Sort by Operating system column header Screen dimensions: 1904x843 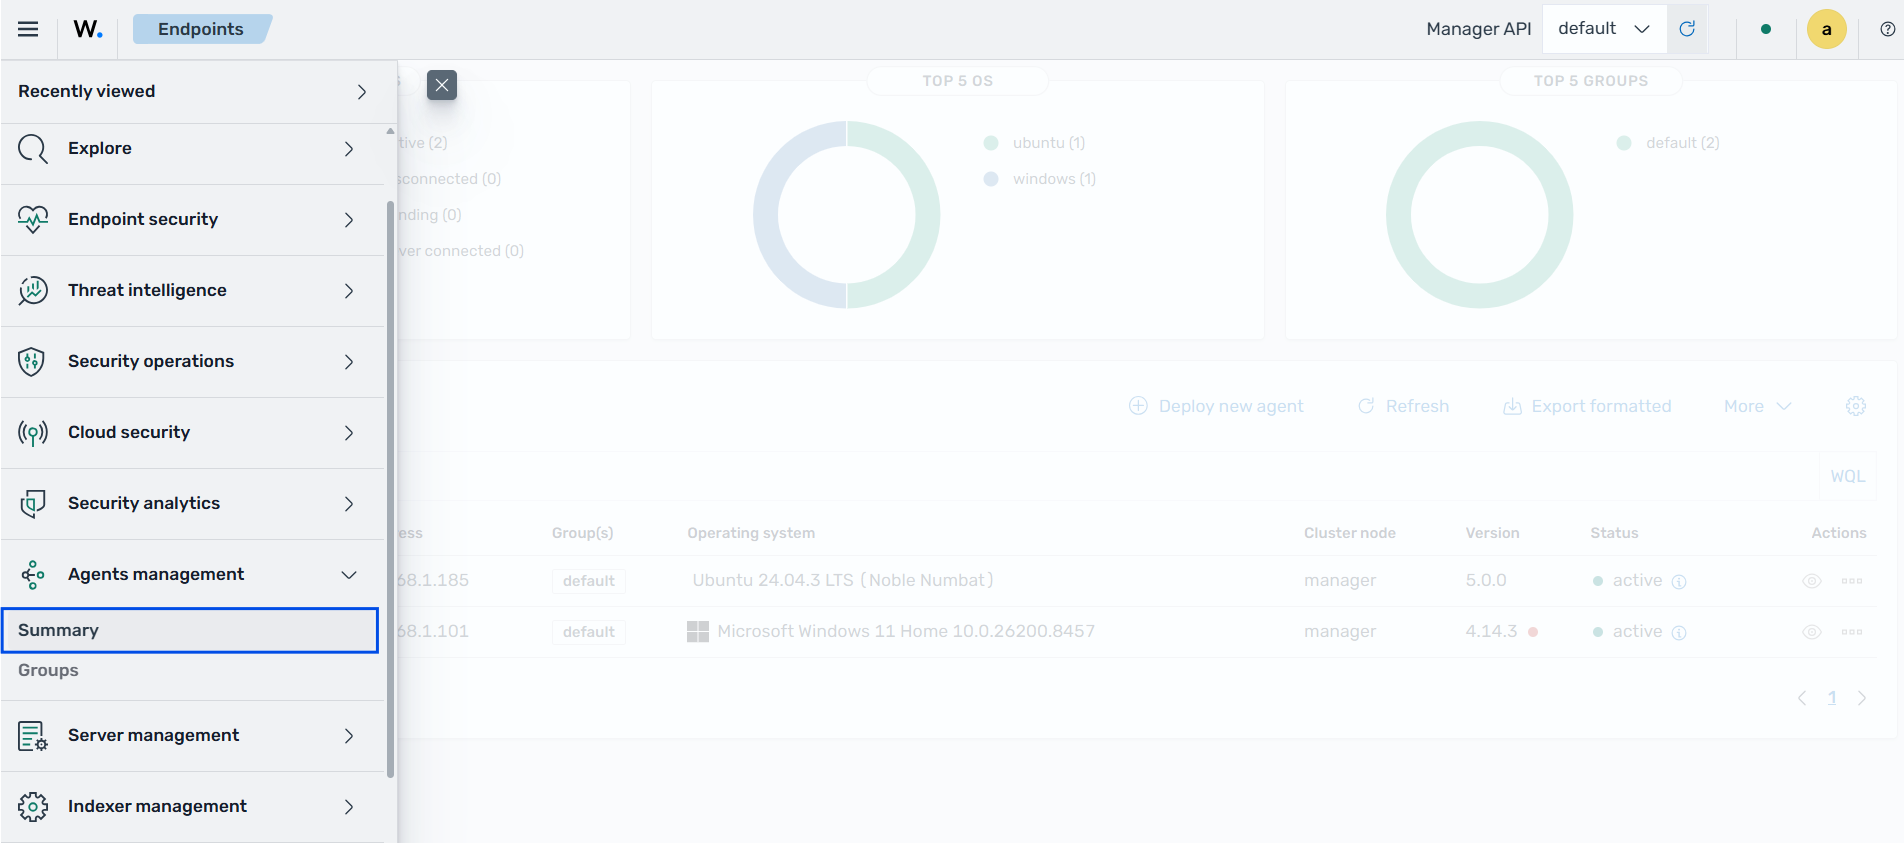point(751,533)
